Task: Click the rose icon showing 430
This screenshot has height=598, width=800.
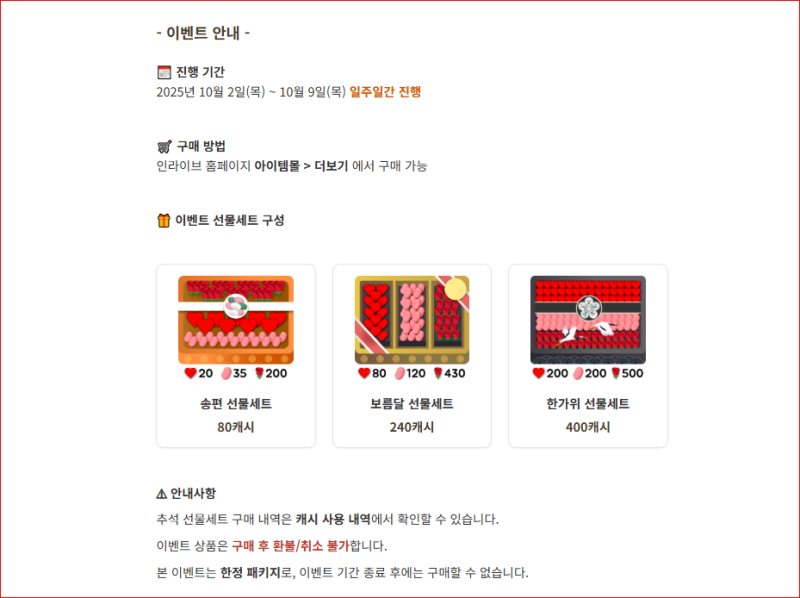Action: pos(438,373)
